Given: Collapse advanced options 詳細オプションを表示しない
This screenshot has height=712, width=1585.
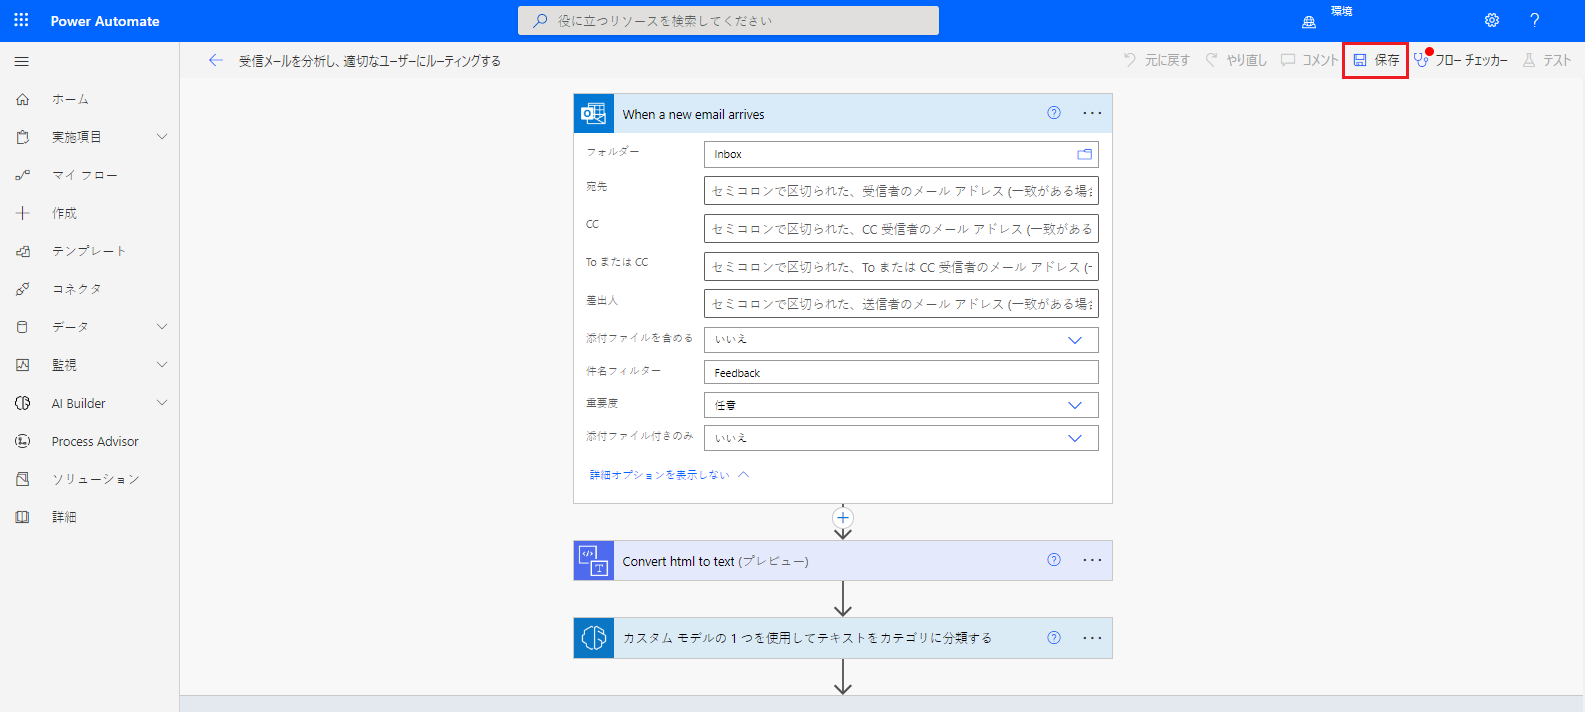Looking at the screenshot, I should click(x=669, y=475).
